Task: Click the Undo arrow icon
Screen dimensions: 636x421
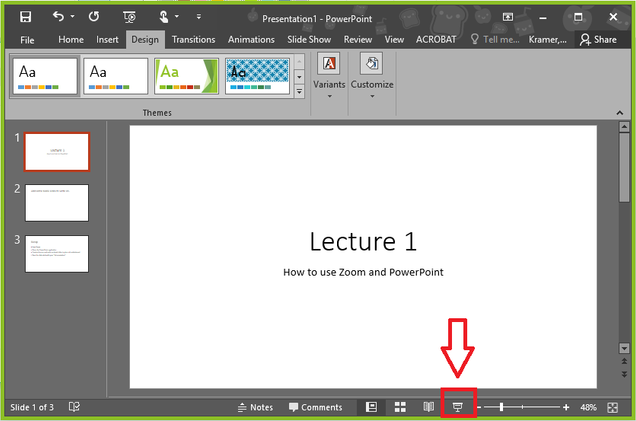Action: (x=58, y=17)
